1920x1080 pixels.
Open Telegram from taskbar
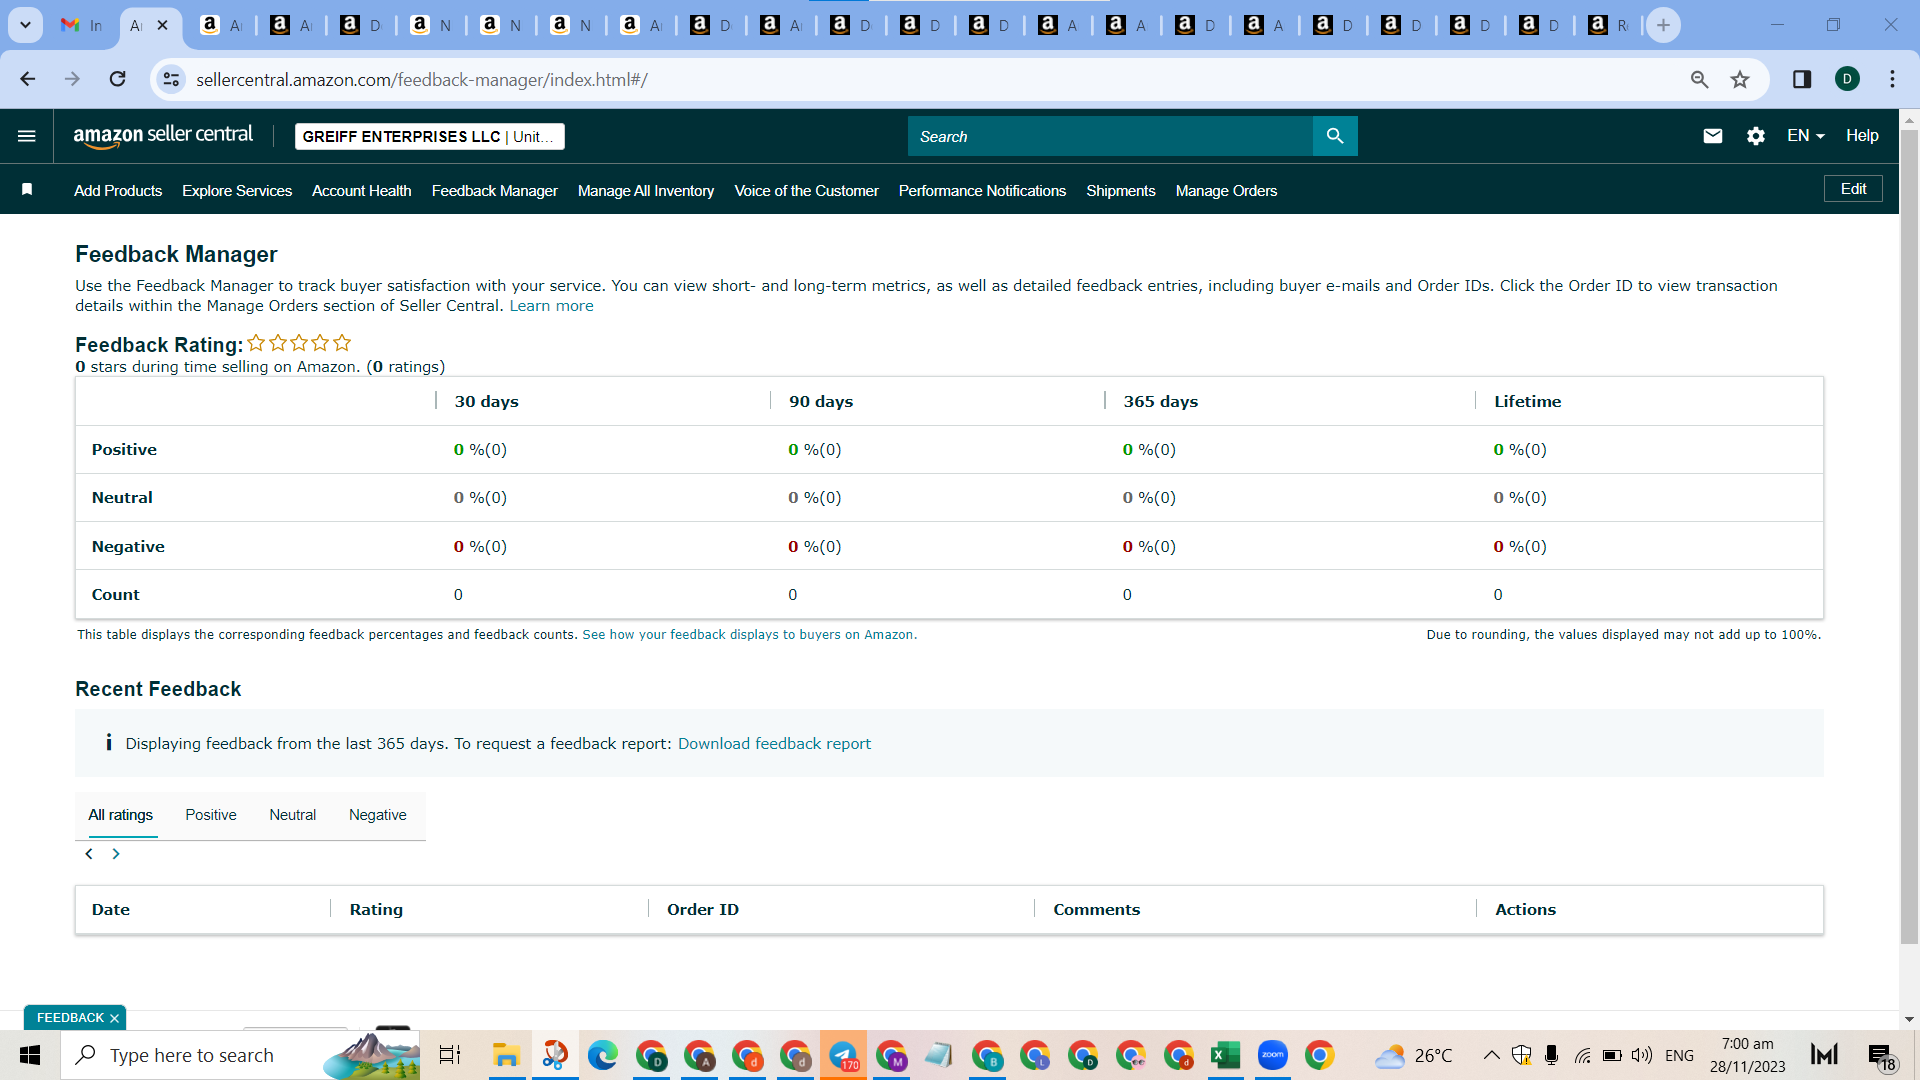click(843, 1055)
